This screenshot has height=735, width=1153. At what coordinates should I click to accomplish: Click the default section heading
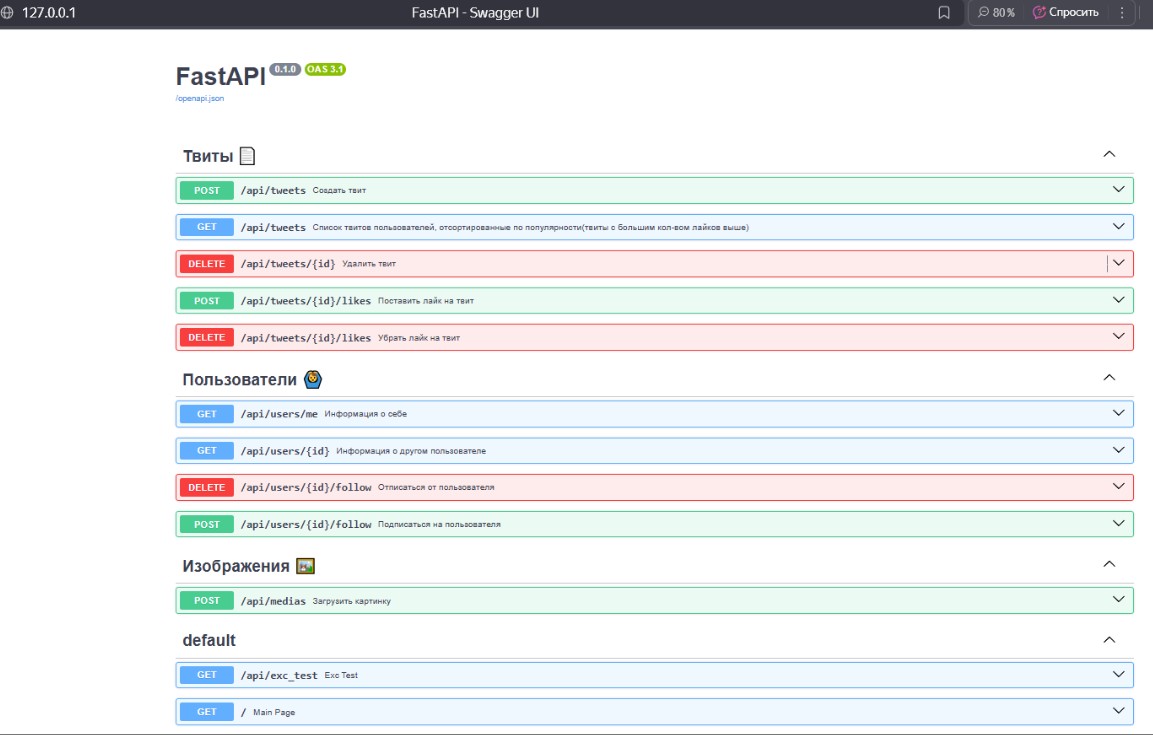point(209,640)
